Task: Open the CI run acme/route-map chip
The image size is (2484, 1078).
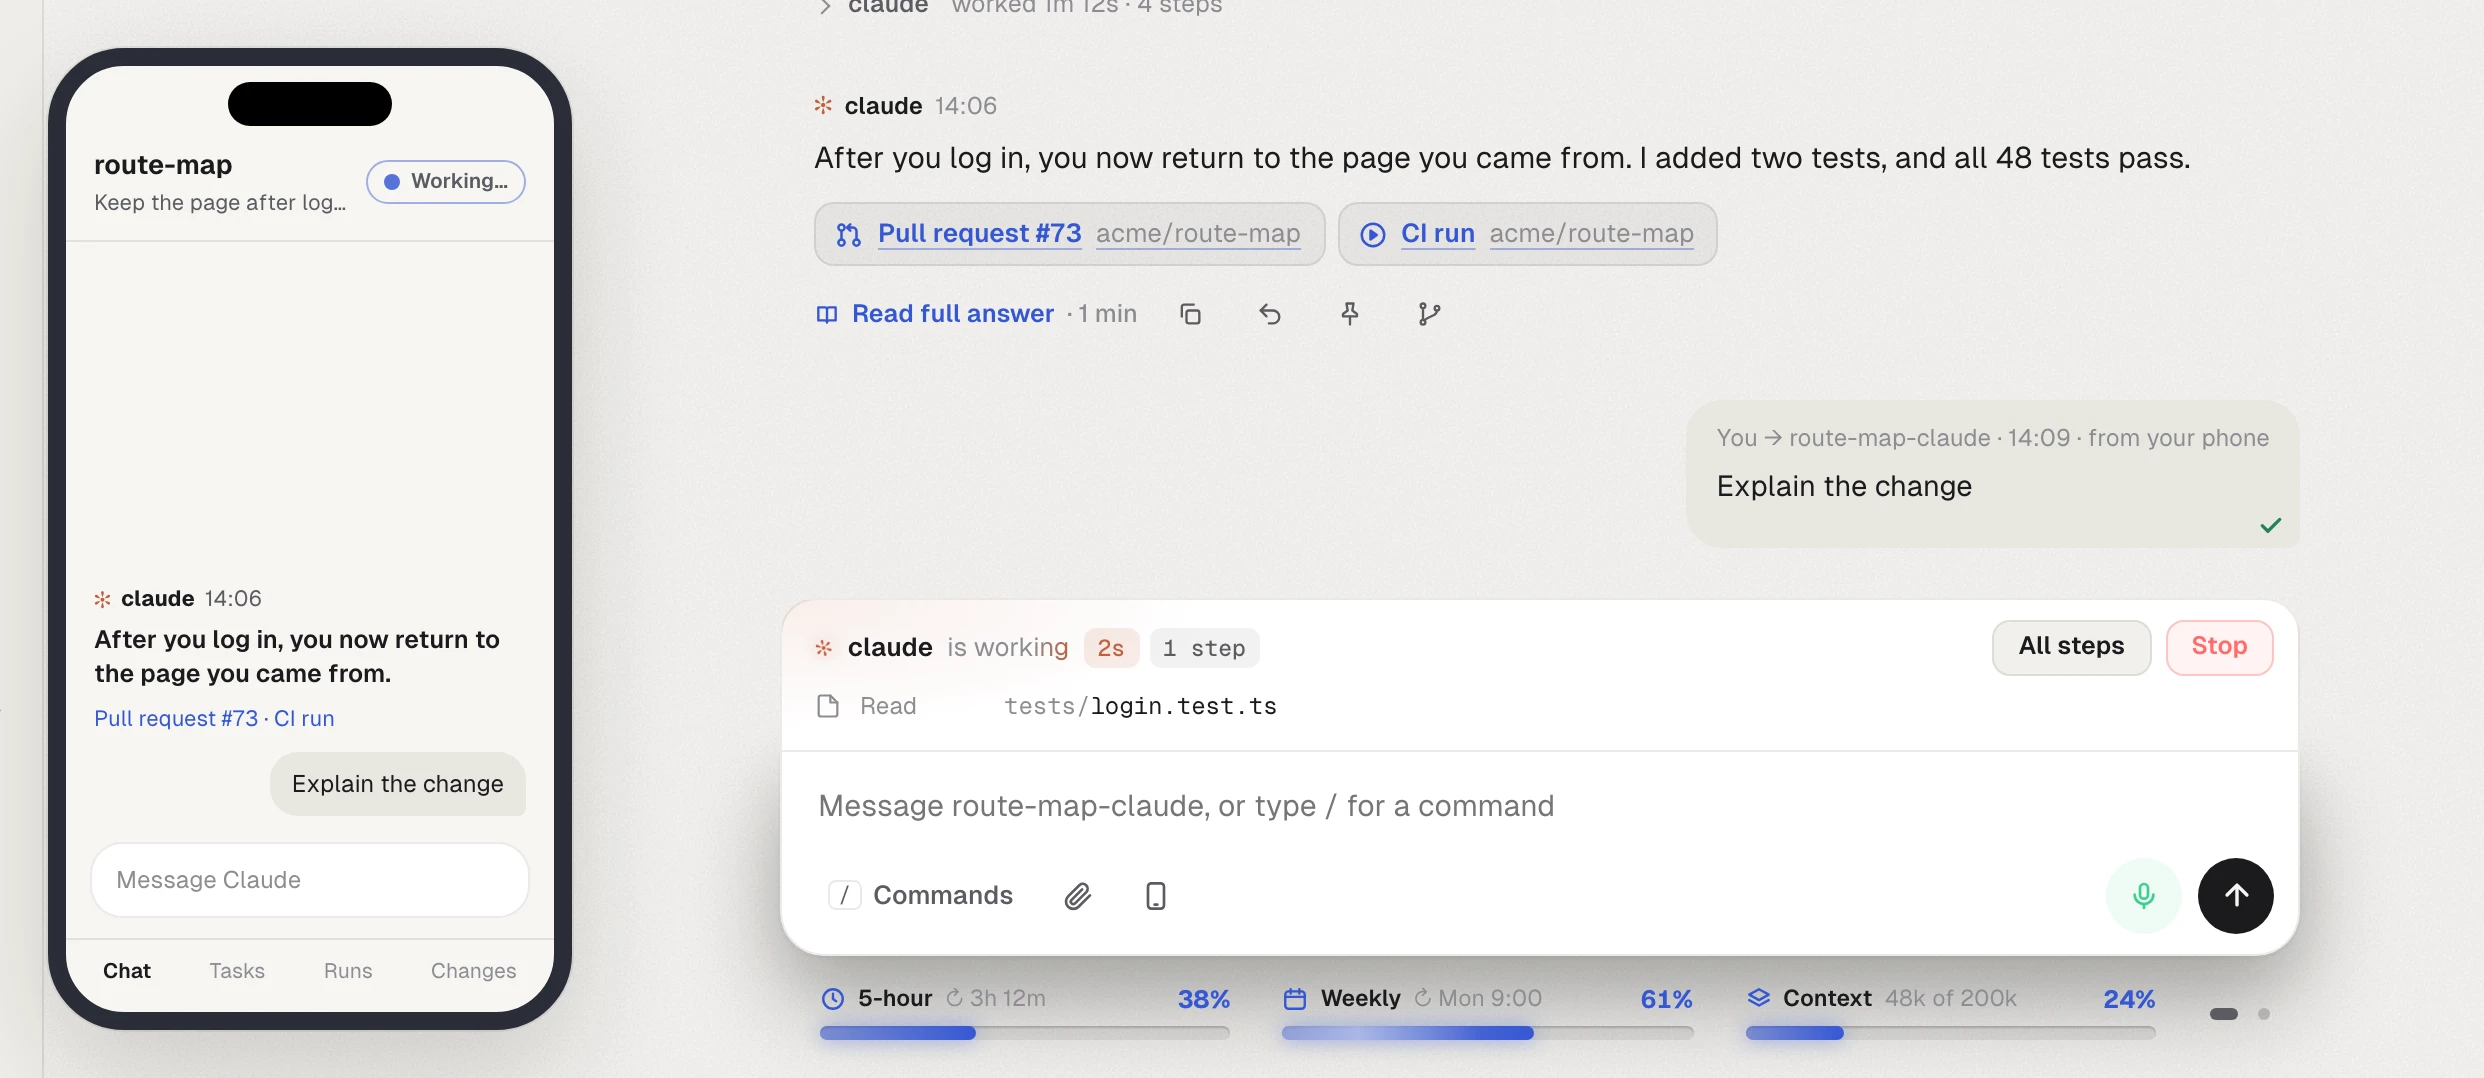Action: pos(1527,234)
